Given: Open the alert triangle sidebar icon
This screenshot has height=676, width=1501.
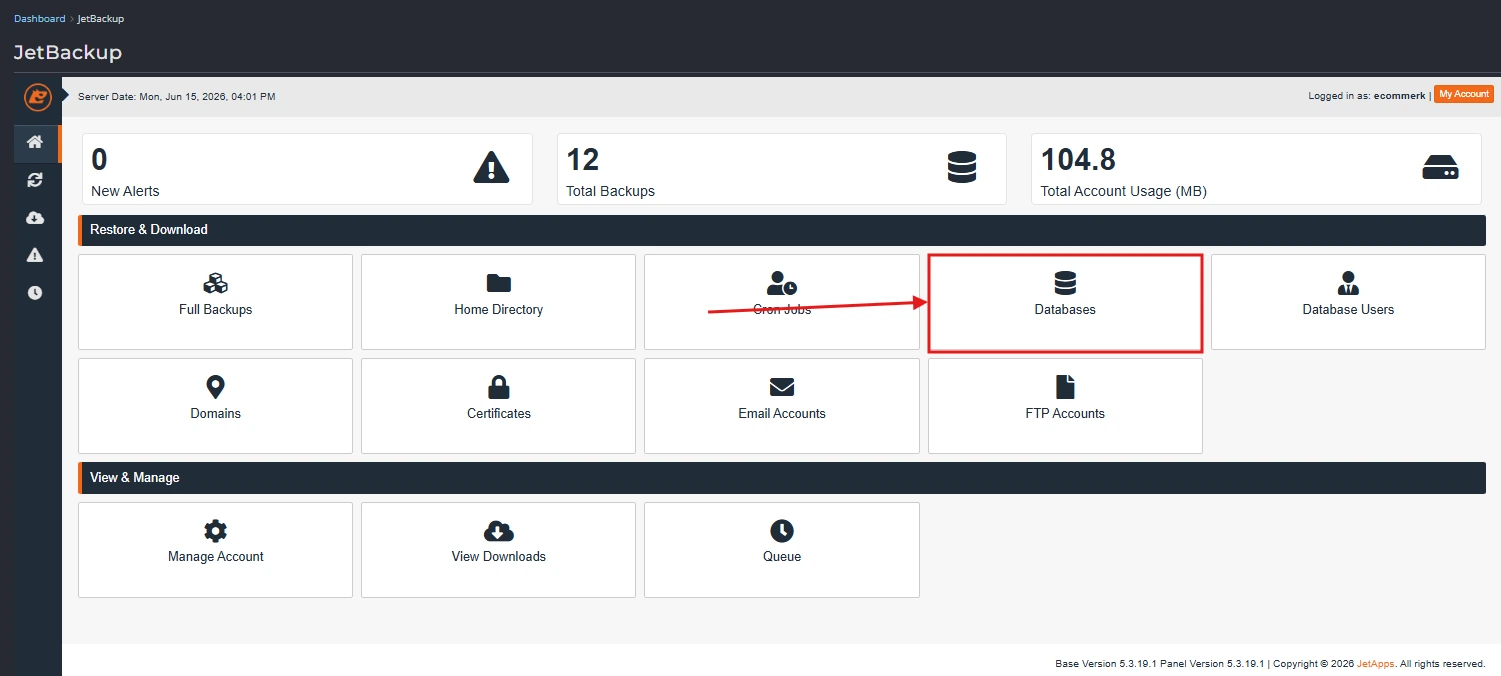Looking at the screenshot, I should [x=35, y=255].
